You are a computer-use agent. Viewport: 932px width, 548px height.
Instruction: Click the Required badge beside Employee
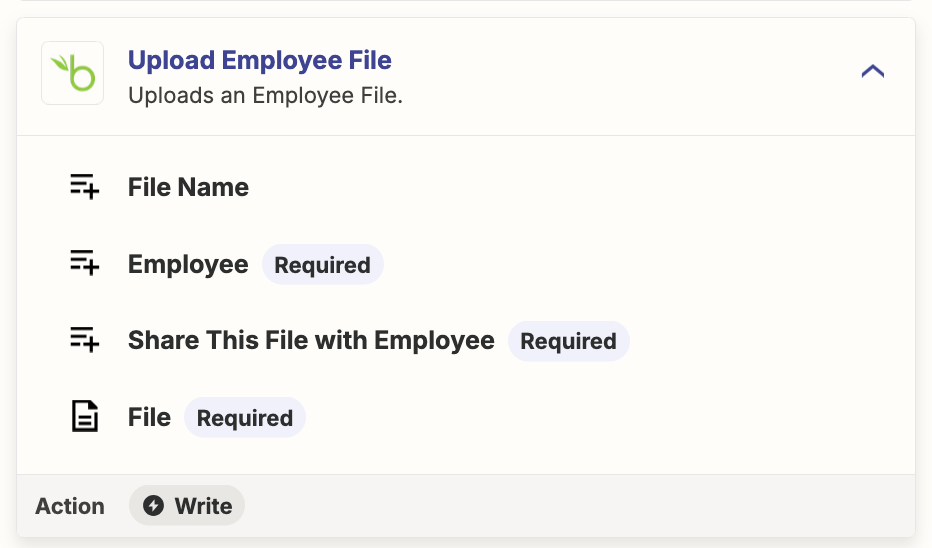323,264
